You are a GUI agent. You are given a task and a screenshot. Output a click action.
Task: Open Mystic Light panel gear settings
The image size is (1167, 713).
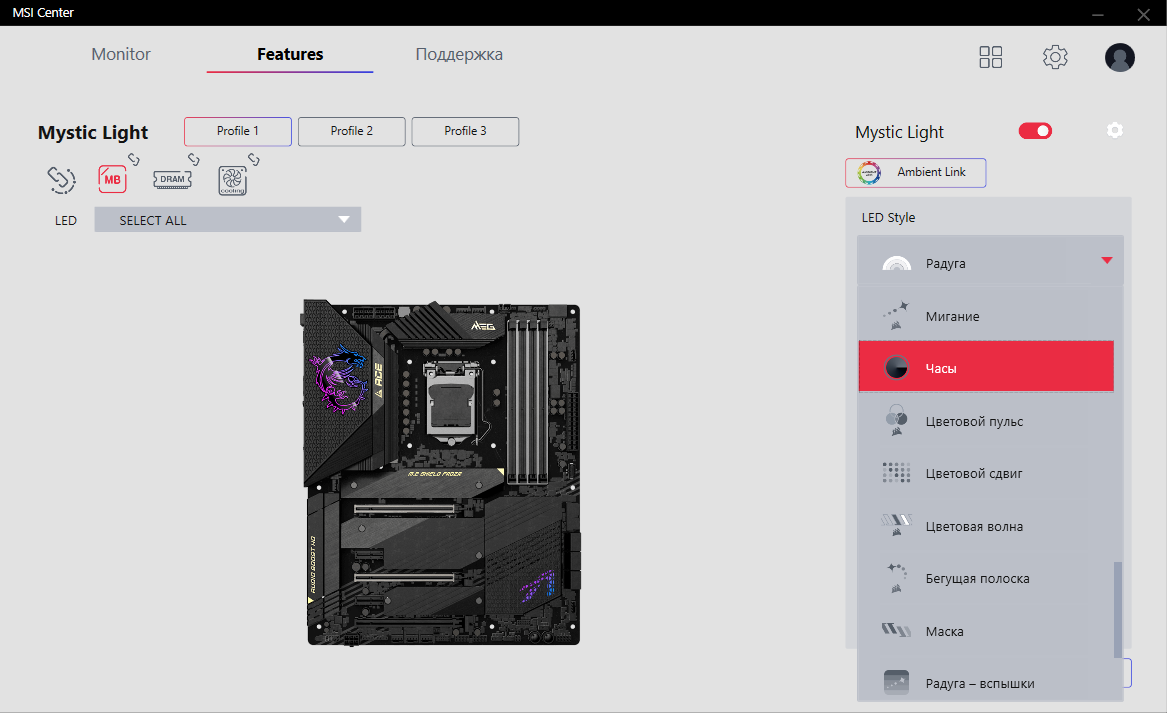click(1114, 130)
